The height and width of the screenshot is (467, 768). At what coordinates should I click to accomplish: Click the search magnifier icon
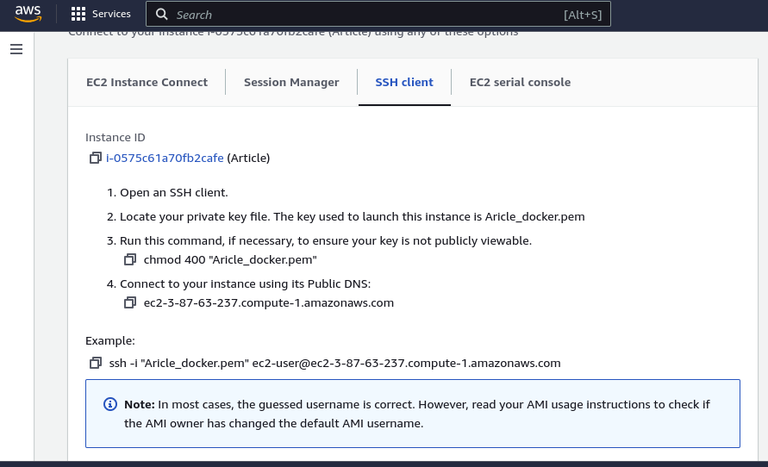click(162, 14)
